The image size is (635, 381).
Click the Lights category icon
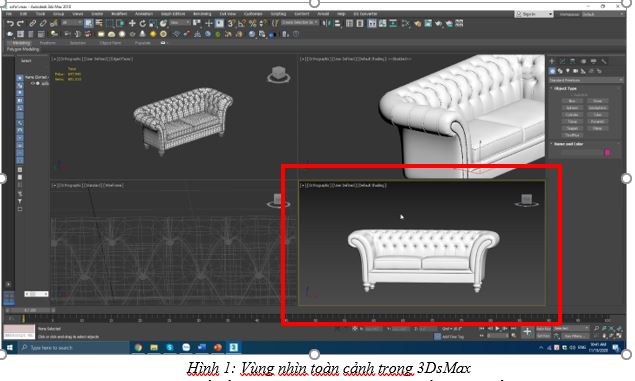coord(568,71)
